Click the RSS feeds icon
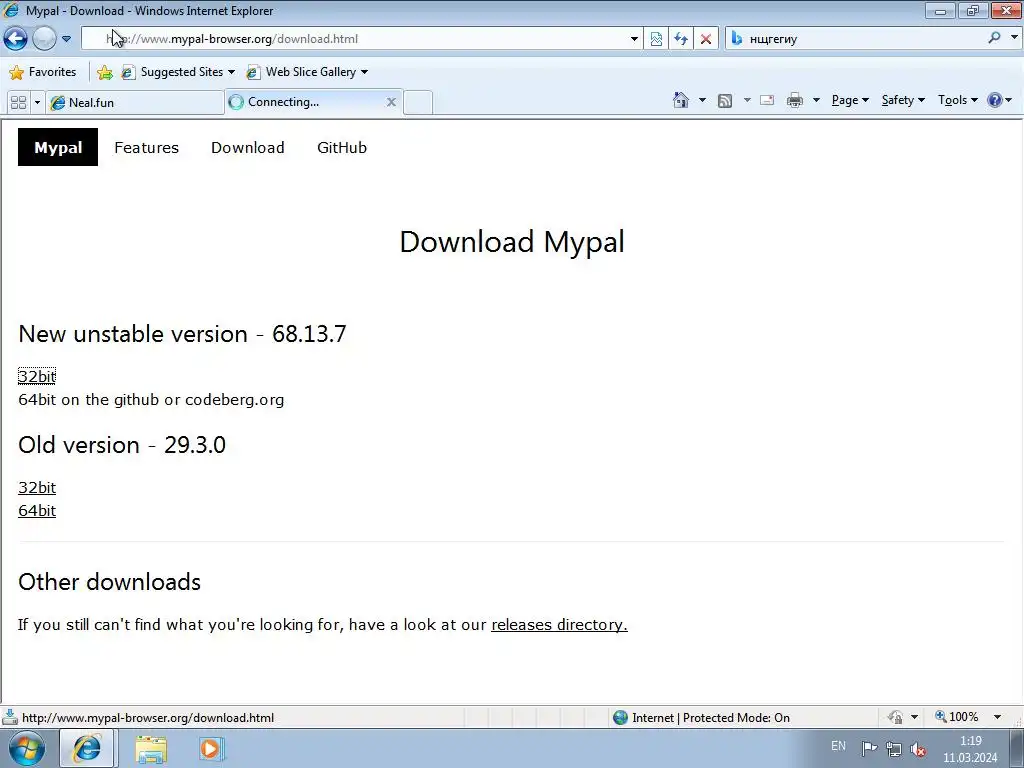Screen dimensions: 1024x768 pyautogui.click(x=725, y=101)
